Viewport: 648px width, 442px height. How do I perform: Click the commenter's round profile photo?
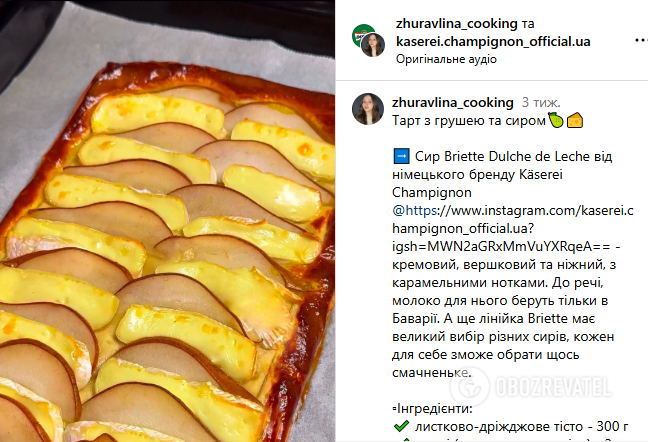(x=368, y=109)
